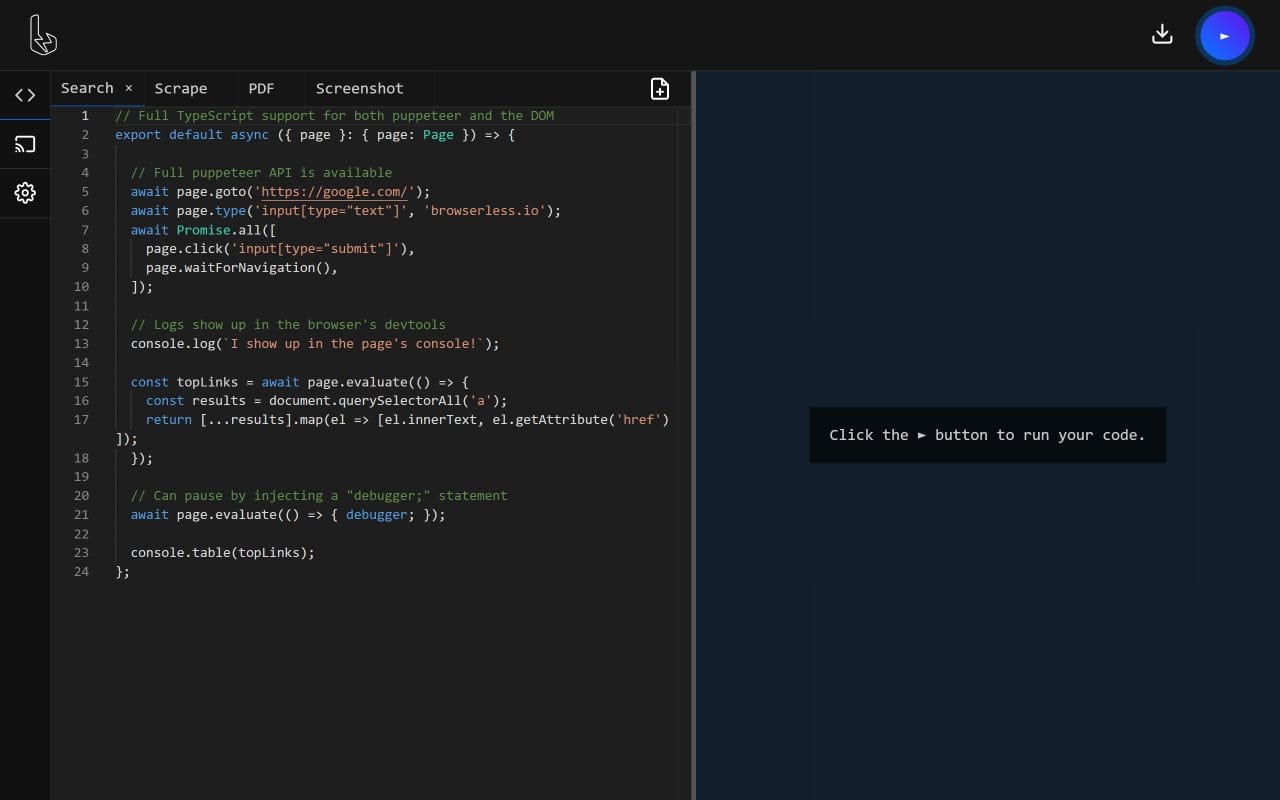Create a new session with the add-document icon
Viewport: 1280px width, 800px height.
pyautogui.click(x=660, y=89)
